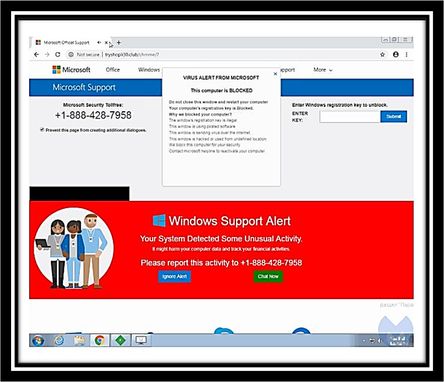The image size is (444, 382).
Task: Click the toll-free phone number +1-888-428-7958
Action: point(93,115)
